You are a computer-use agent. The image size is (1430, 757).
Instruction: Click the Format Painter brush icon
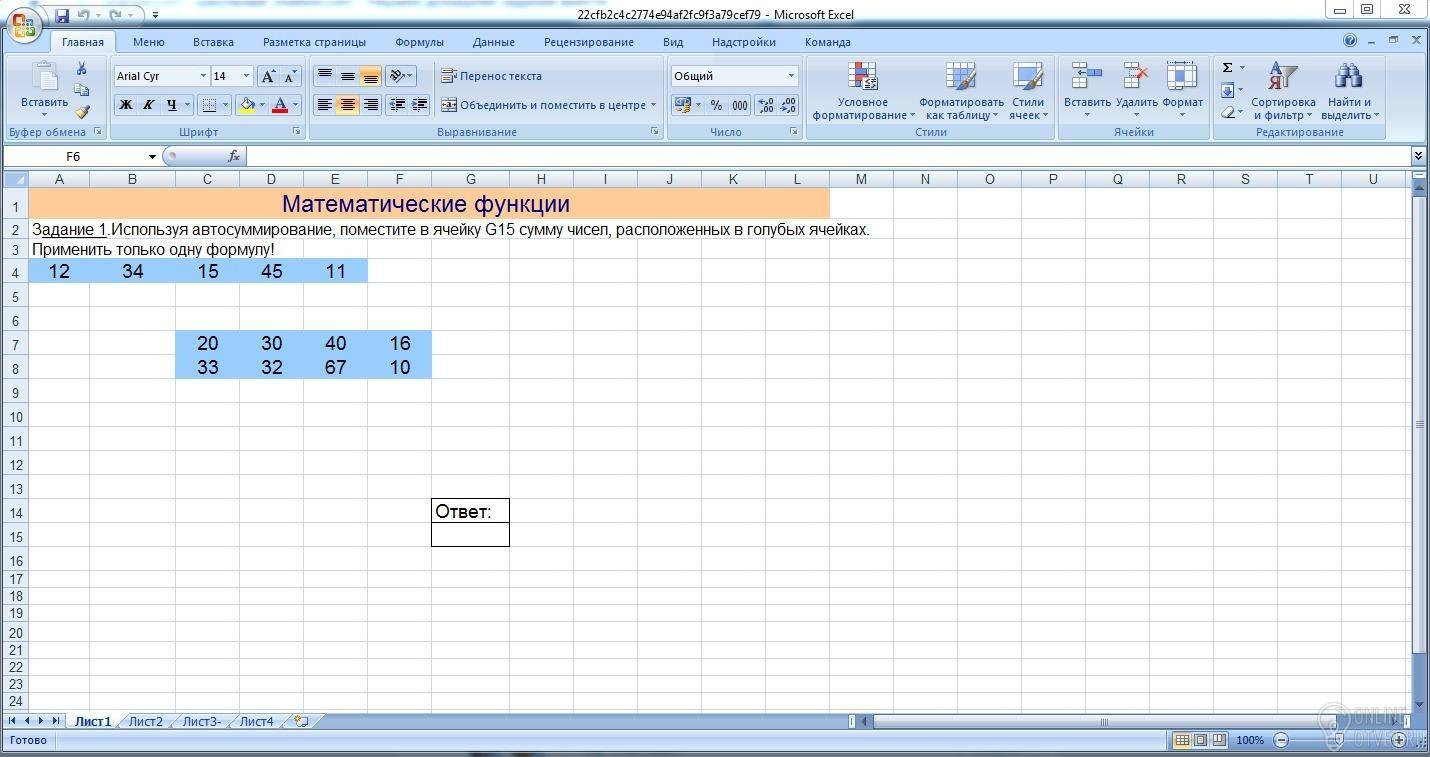pyautogui.click(x=82, y=112)
